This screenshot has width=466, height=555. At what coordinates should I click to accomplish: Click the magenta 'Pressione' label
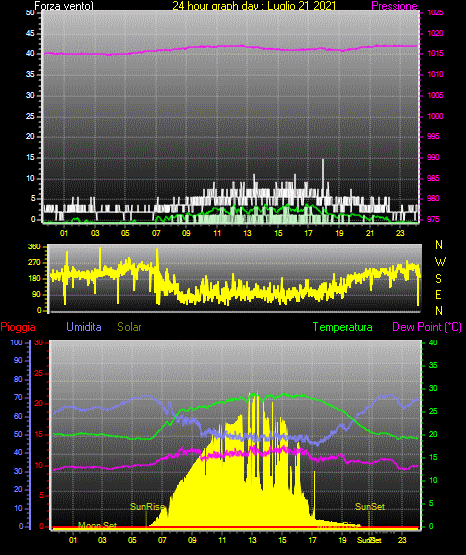click(394, 6)
